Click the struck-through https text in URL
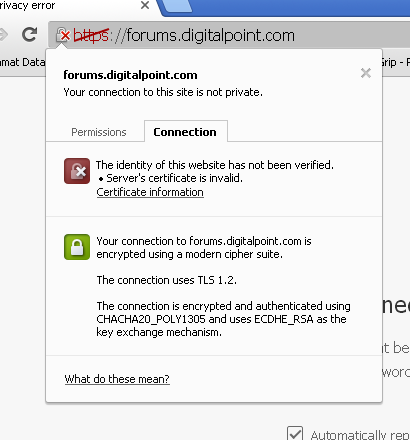Viewport: 410px width, 440px height. (91, 35)
